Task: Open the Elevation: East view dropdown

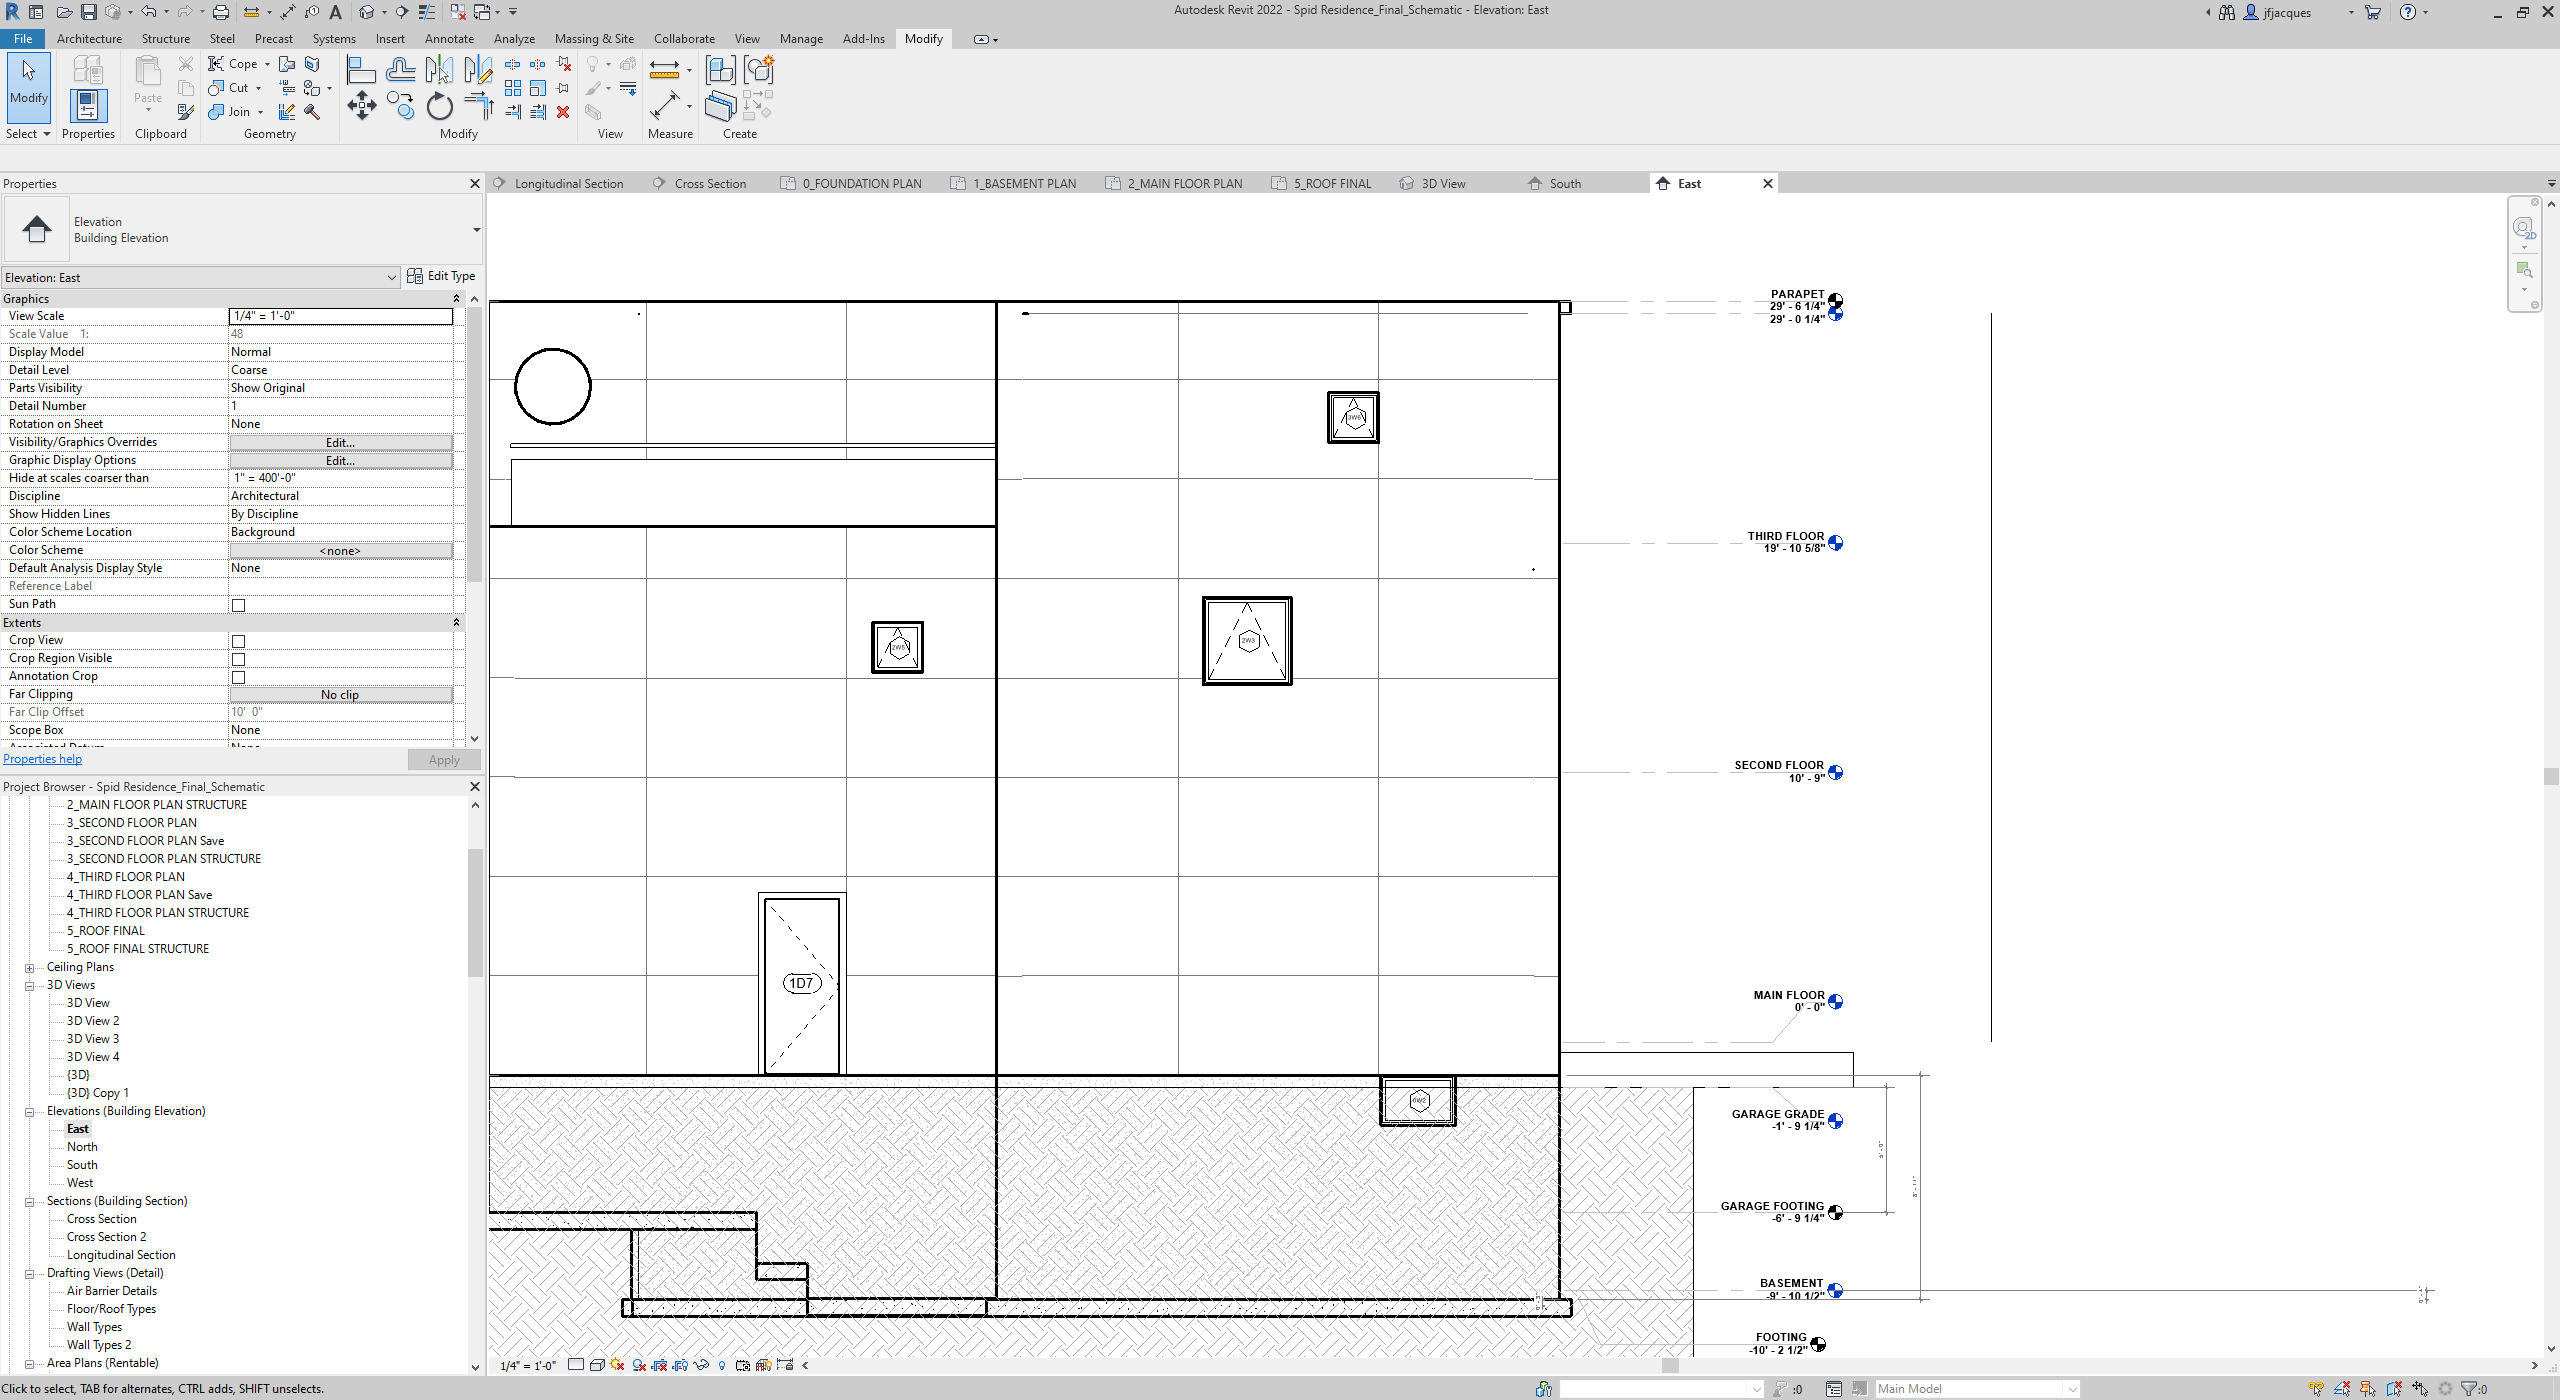Action: point(391,278)
